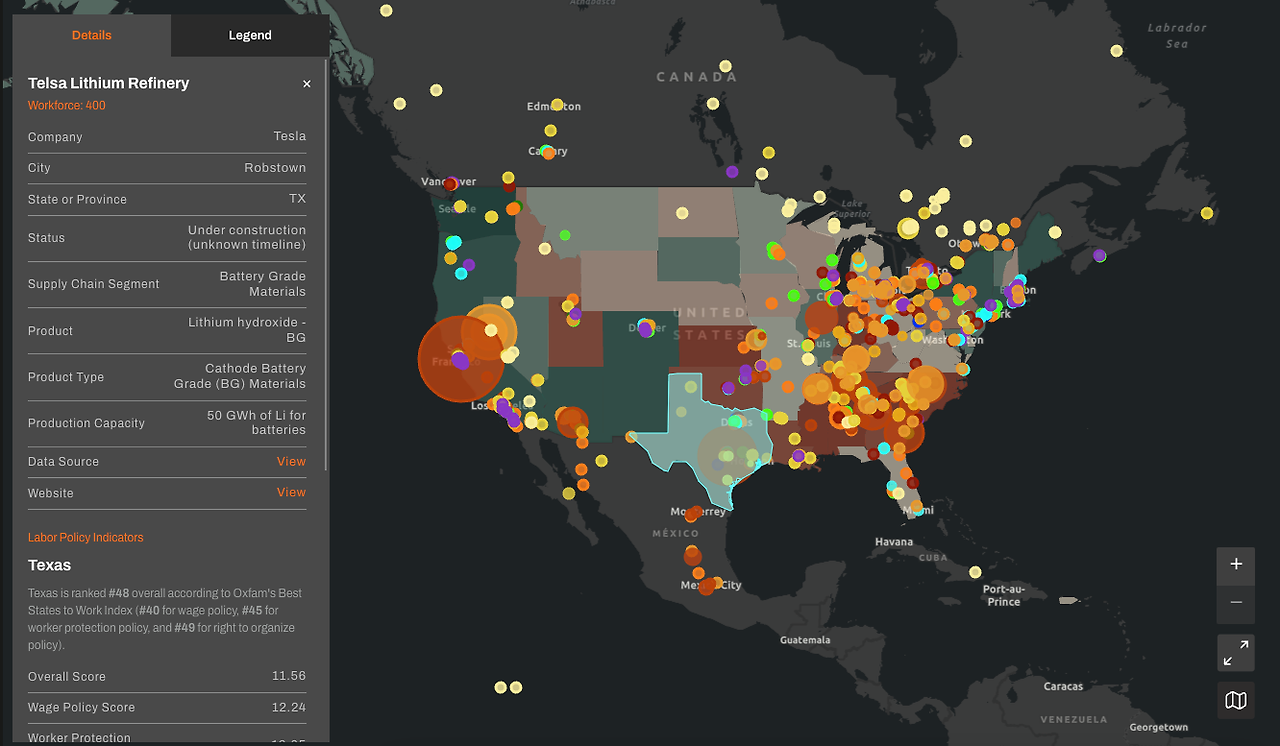The width and height of the screenshot is (1280, 746).
Task: Open the basemap switcher icon
Action: [1236, 700]
